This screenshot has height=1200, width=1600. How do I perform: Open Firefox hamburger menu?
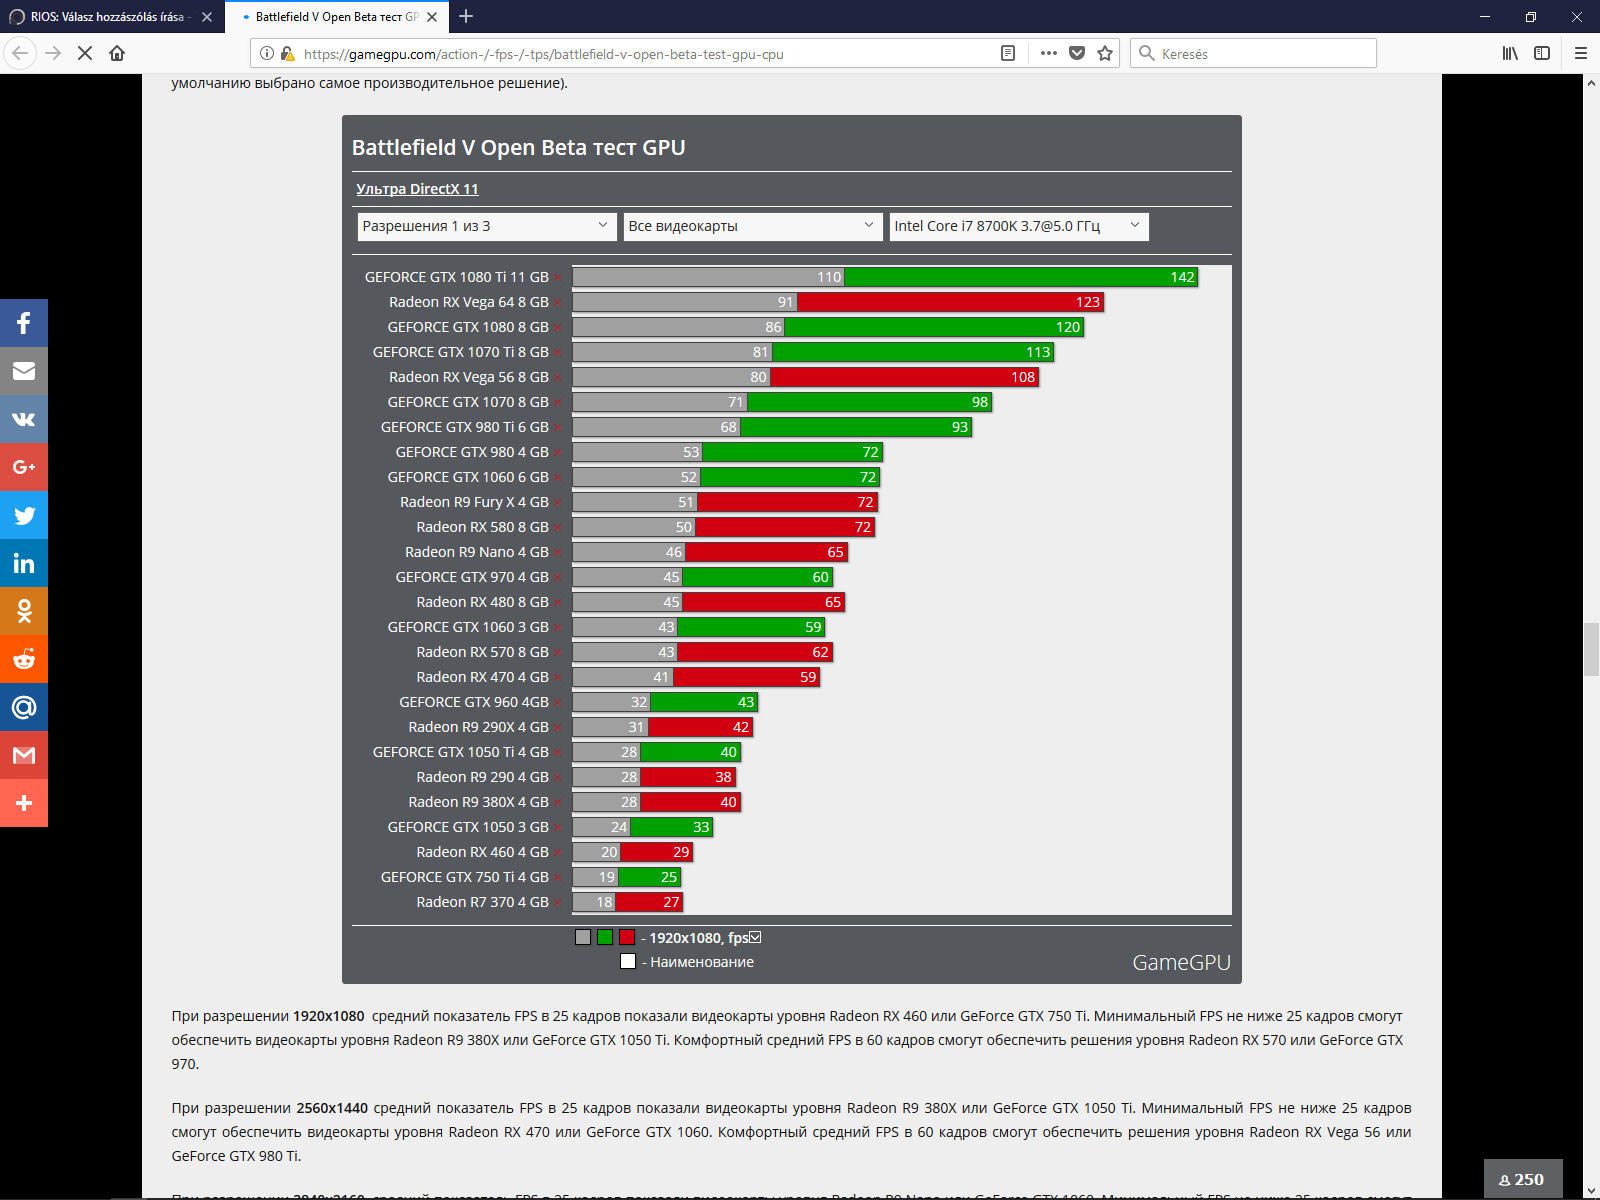click(1581, 53)
